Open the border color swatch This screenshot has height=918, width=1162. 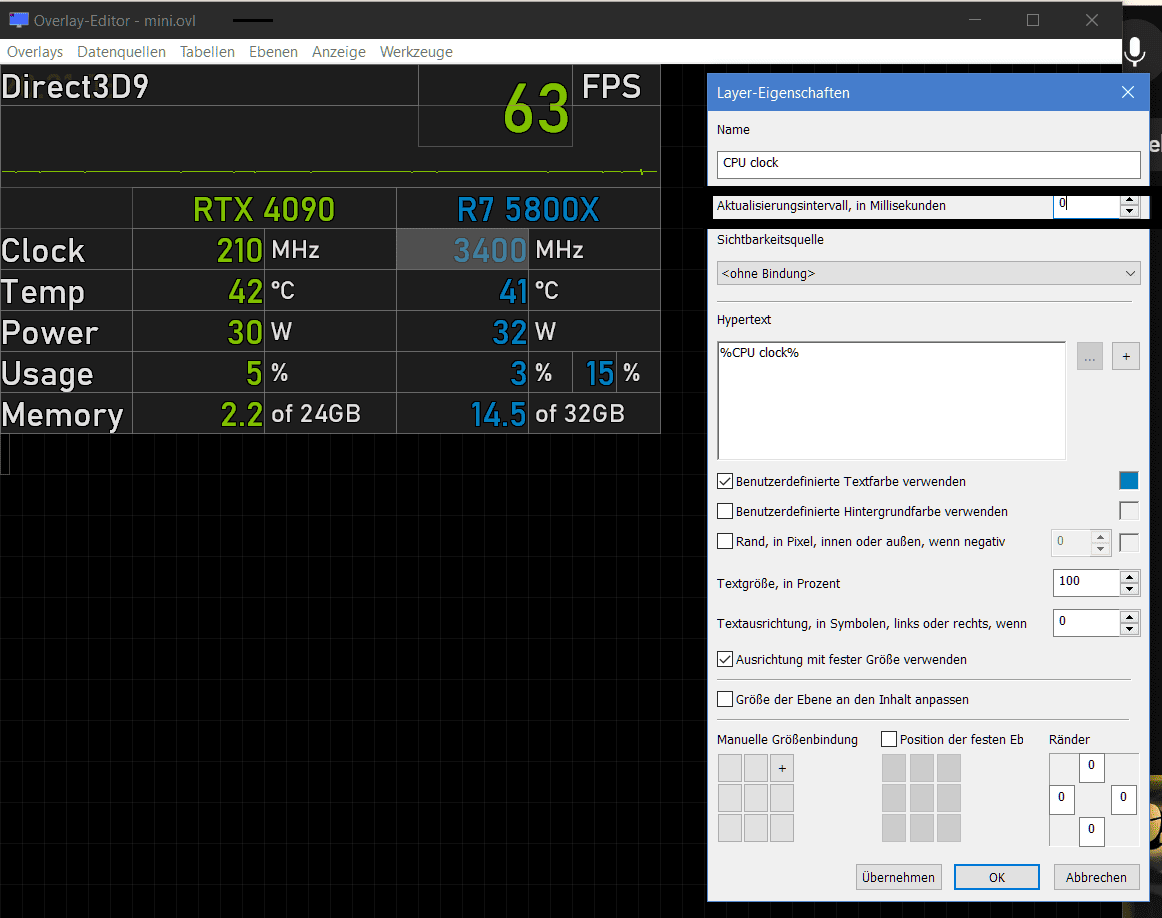(1129, 542)
